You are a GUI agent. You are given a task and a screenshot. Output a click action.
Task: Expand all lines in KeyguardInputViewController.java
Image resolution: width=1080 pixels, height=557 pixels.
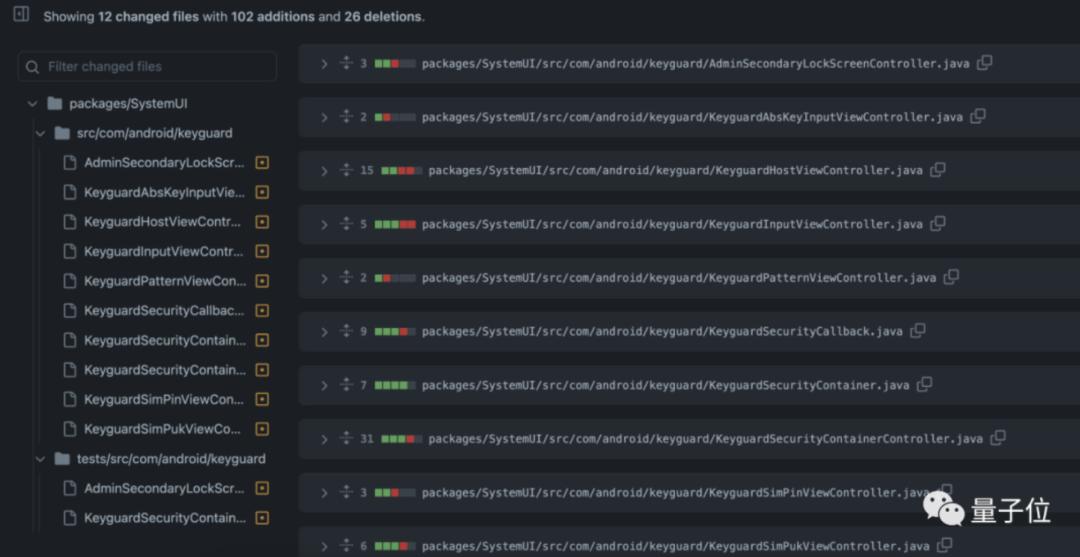tap(346, 224)
